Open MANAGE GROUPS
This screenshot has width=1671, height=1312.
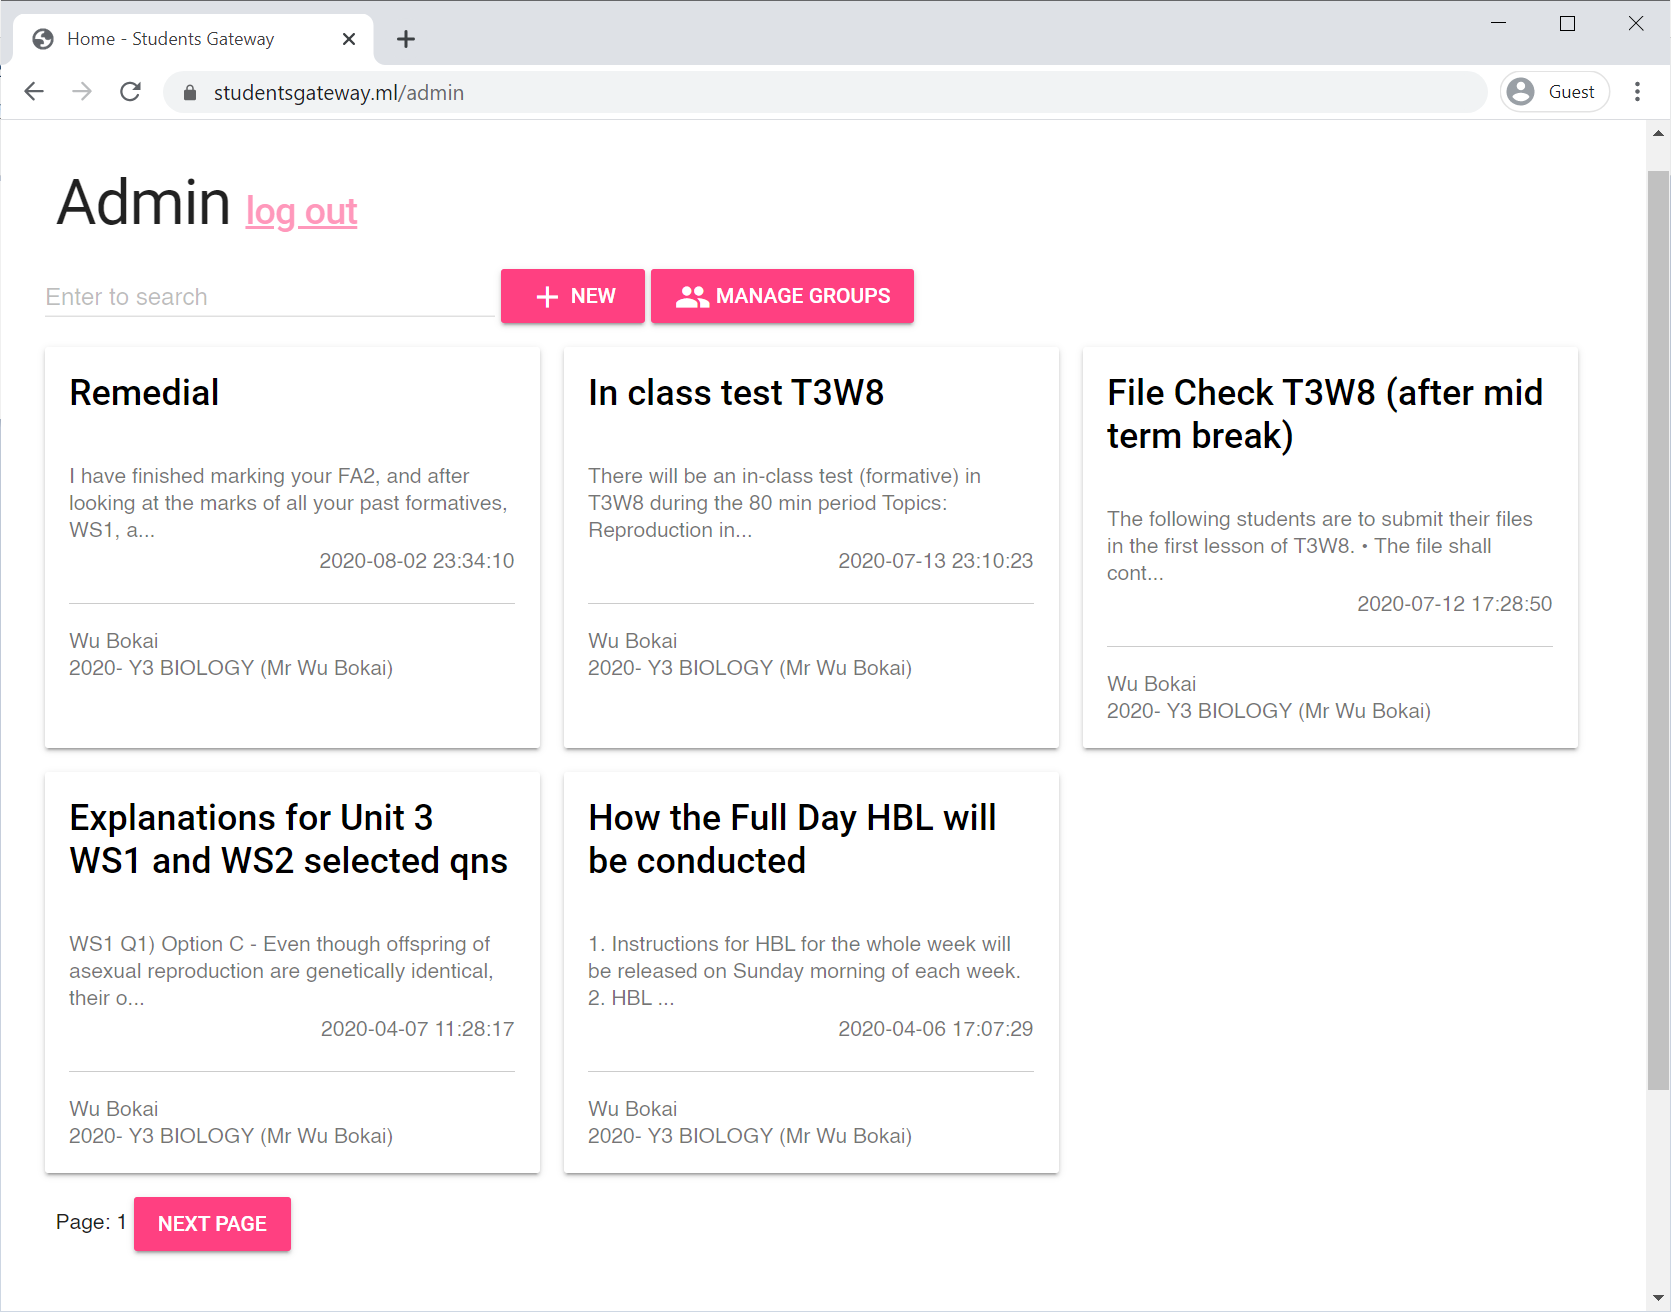tap(782, 296)
